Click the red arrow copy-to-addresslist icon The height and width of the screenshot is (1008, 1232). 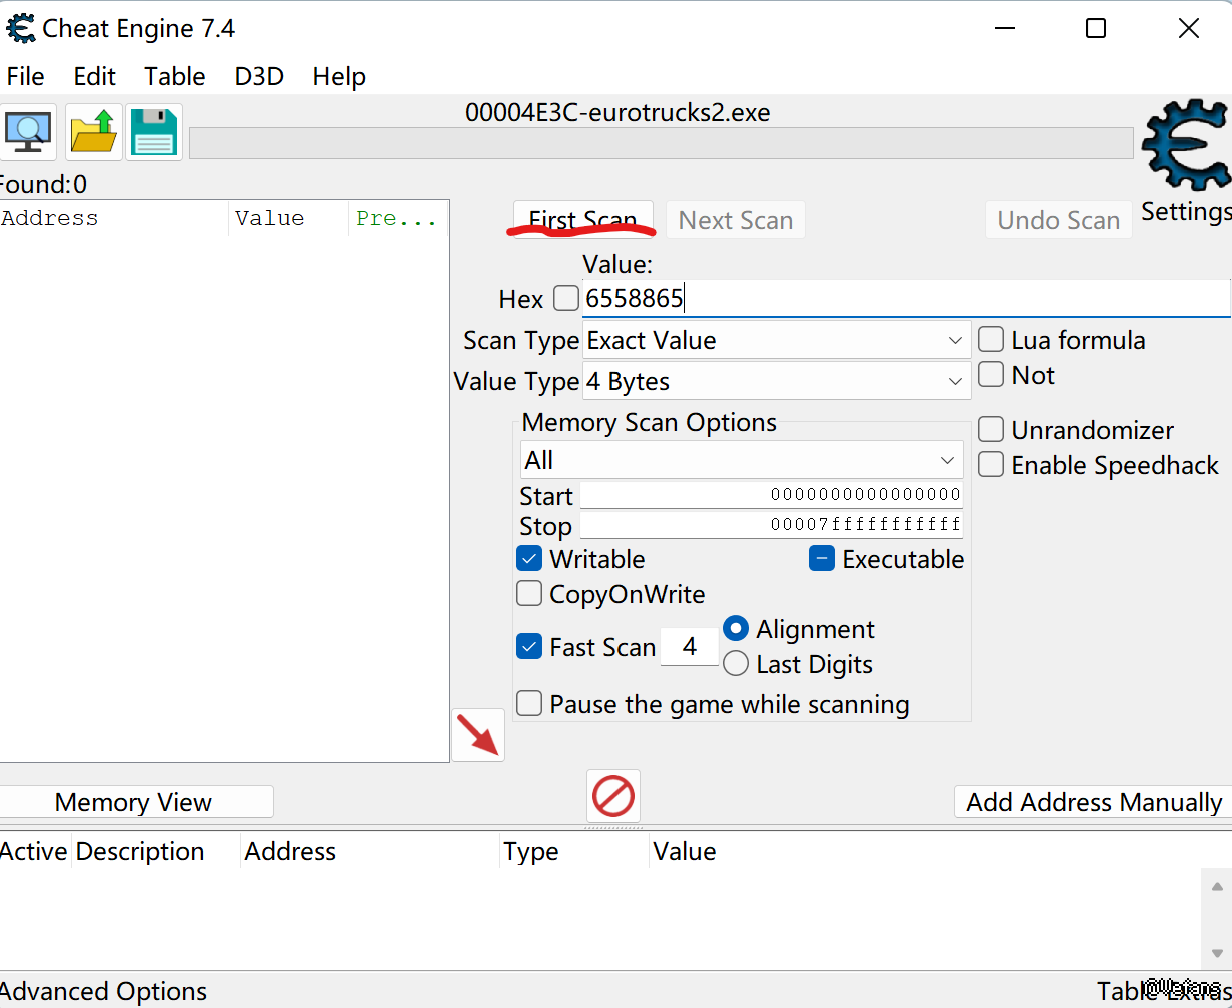[x=478, y=735]
